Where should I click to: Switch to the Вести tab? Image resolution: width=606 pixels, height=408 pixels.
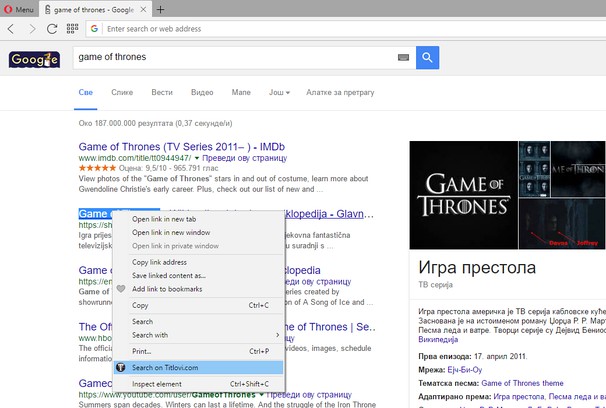[162, 92]
